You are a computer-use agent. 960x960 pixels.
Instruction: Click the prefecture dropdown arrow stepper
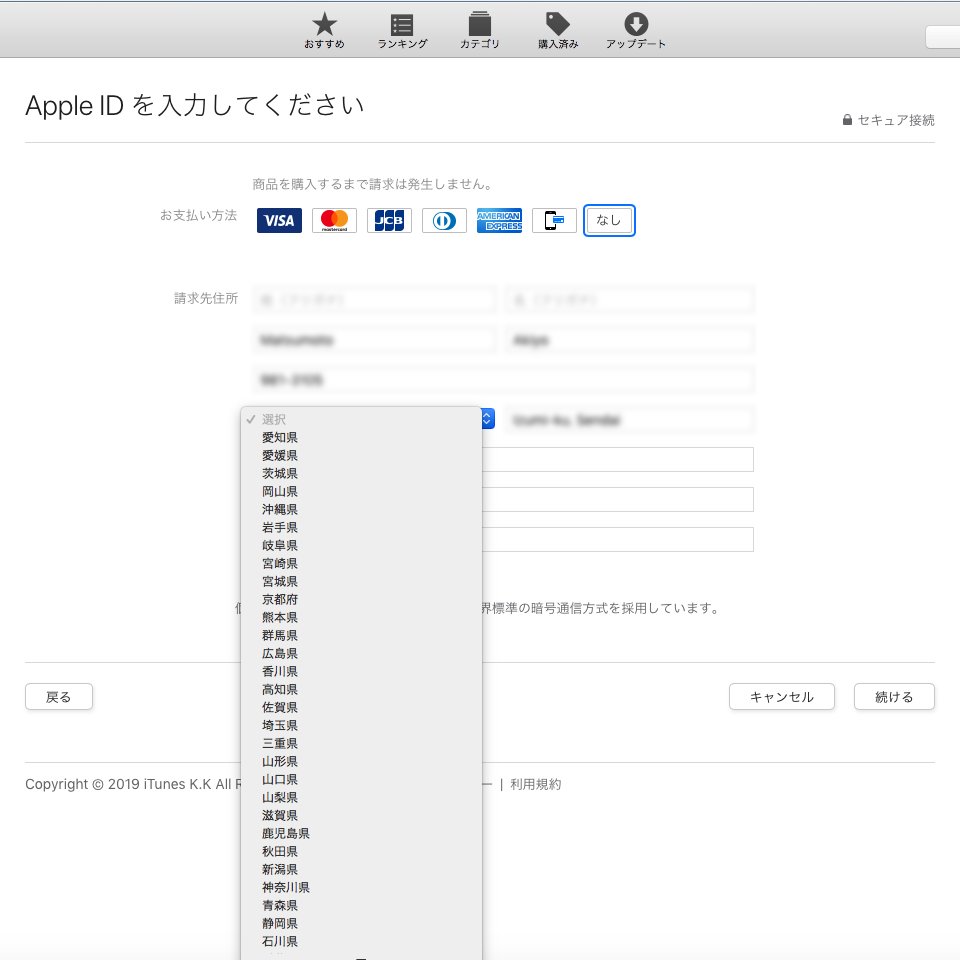[x=487, y=419]
